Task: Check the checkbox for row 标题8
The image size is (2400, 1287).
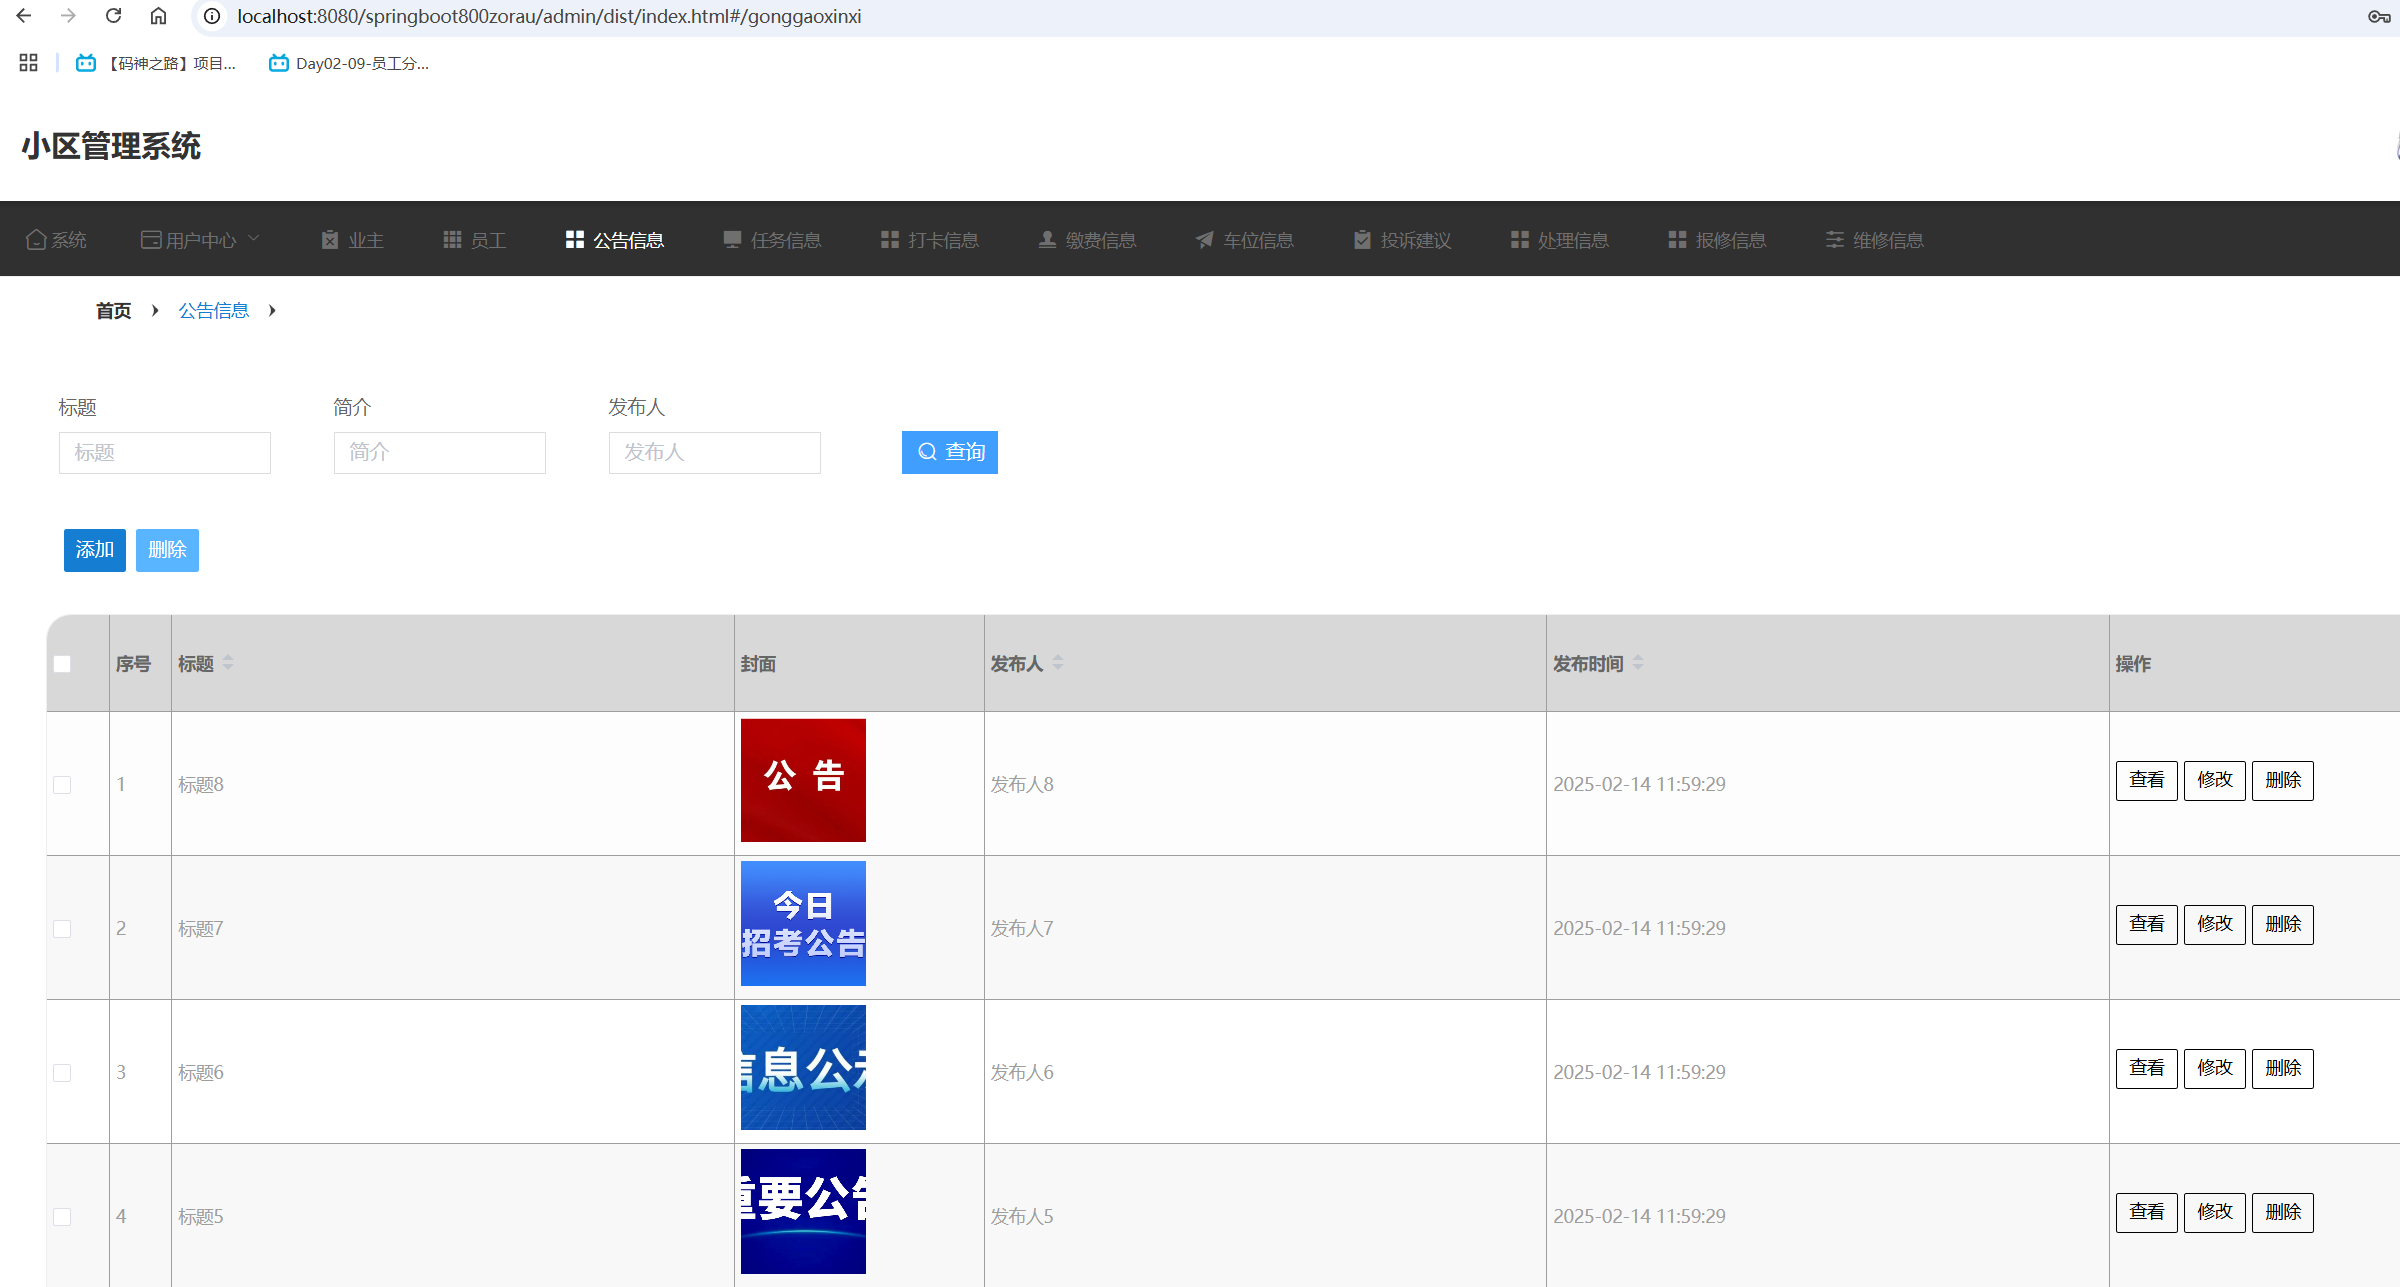Action: click(62, 785)
